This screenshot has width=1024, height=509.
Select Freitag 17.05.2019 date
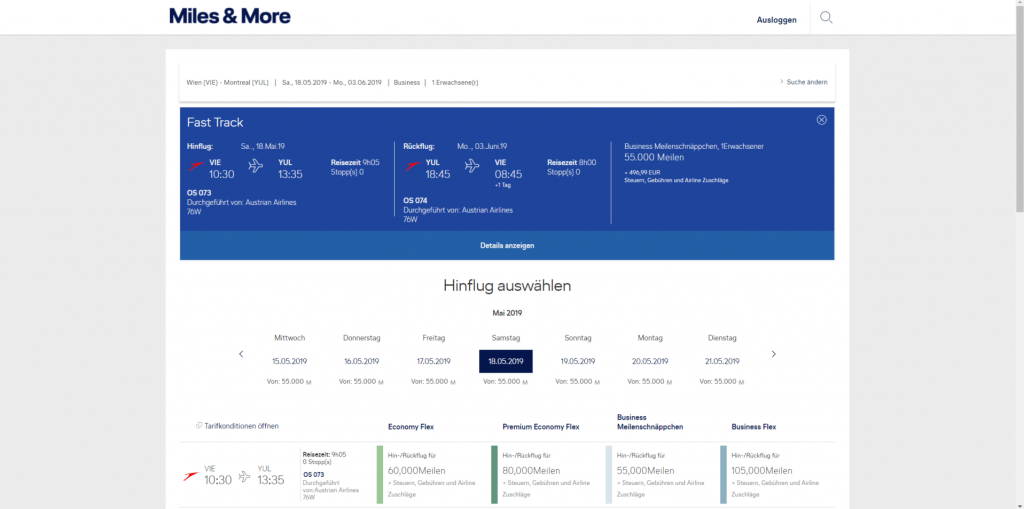[434, 361]
